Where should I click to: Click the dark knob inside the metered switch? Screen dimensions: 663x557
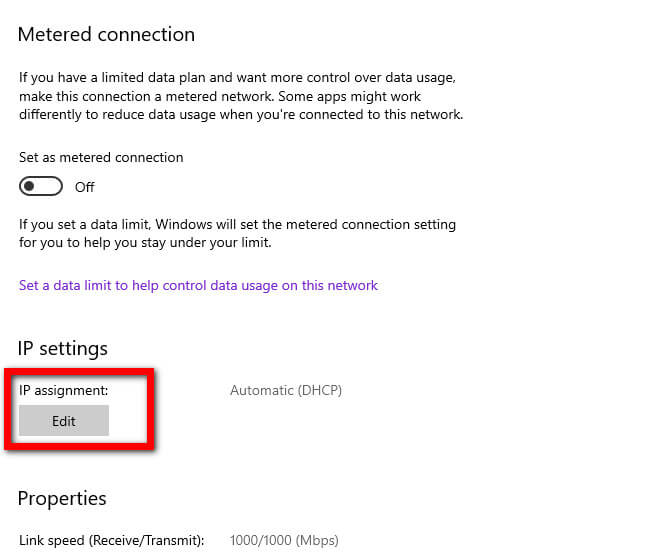click(x=29, y=186)
